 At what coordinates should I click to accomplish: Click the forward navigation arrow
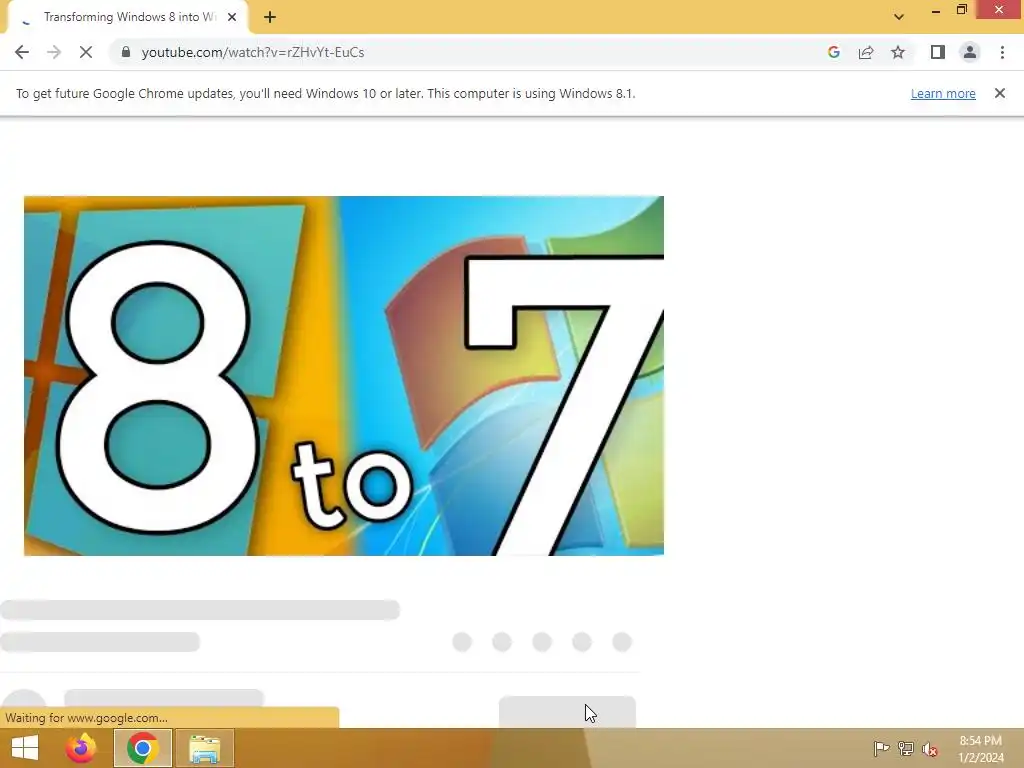[x=54, y=52]
